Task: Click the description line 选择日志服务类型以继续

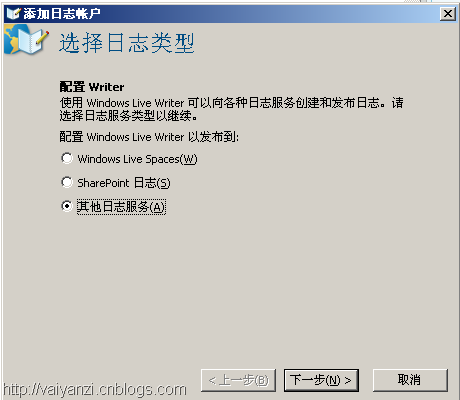Action: 129,116
